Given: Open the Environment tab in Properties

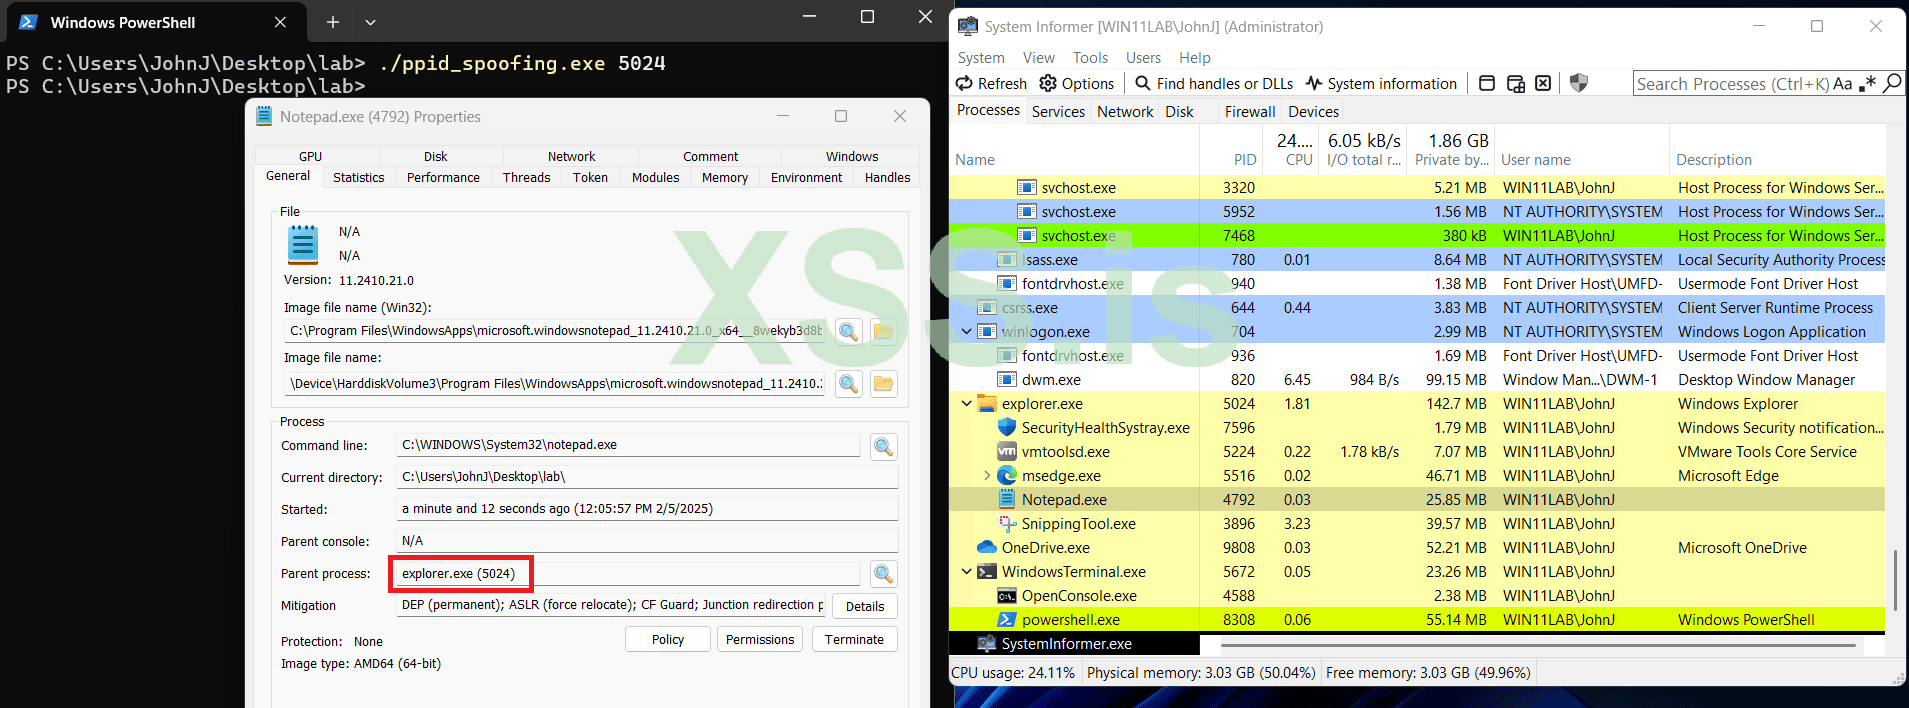Looking at the screenshot, I should 806,177.
